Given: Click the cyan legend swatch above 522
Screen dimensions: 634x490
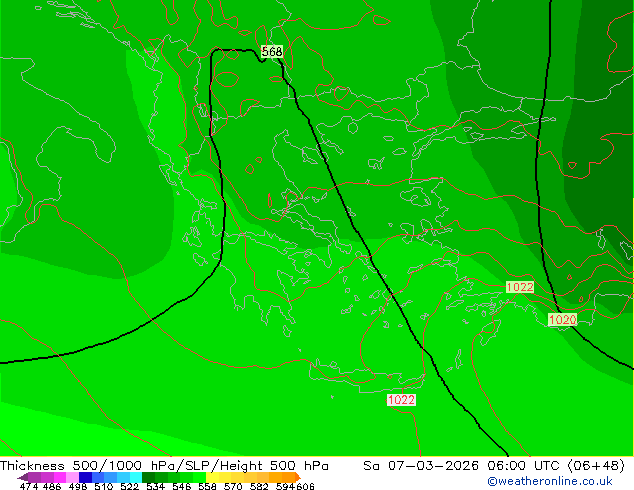Looking at the screenshot, I should pos(136,477).
